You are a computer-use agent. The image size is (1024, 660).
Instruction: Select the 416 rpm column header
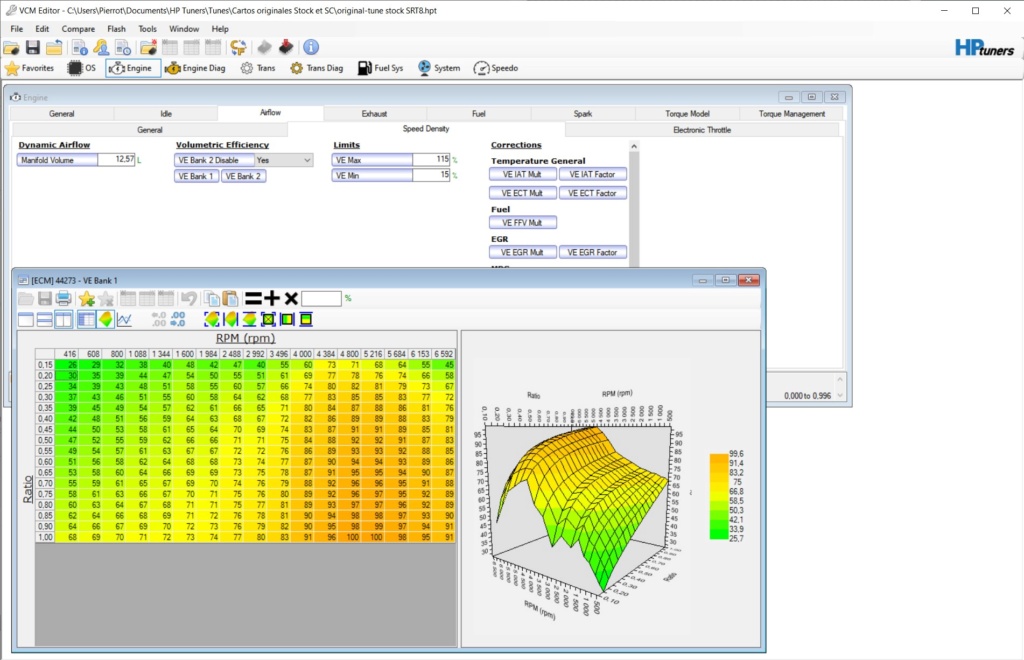click(x=67, y=354)
